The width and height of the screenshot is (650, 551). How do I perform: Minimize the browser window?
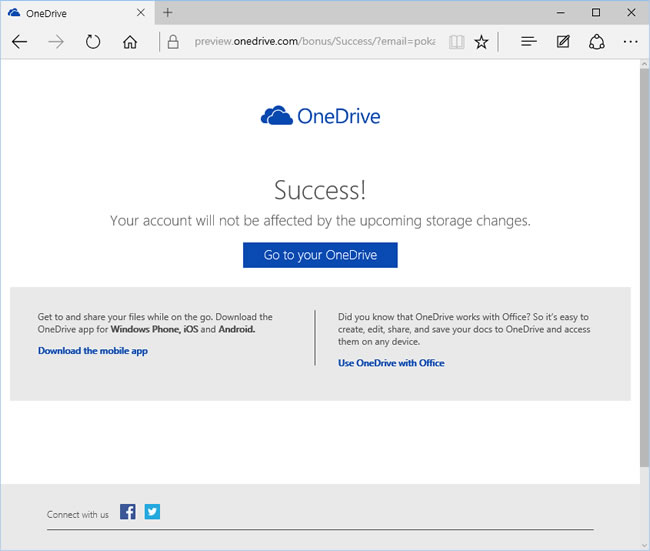tap(560, 12)
